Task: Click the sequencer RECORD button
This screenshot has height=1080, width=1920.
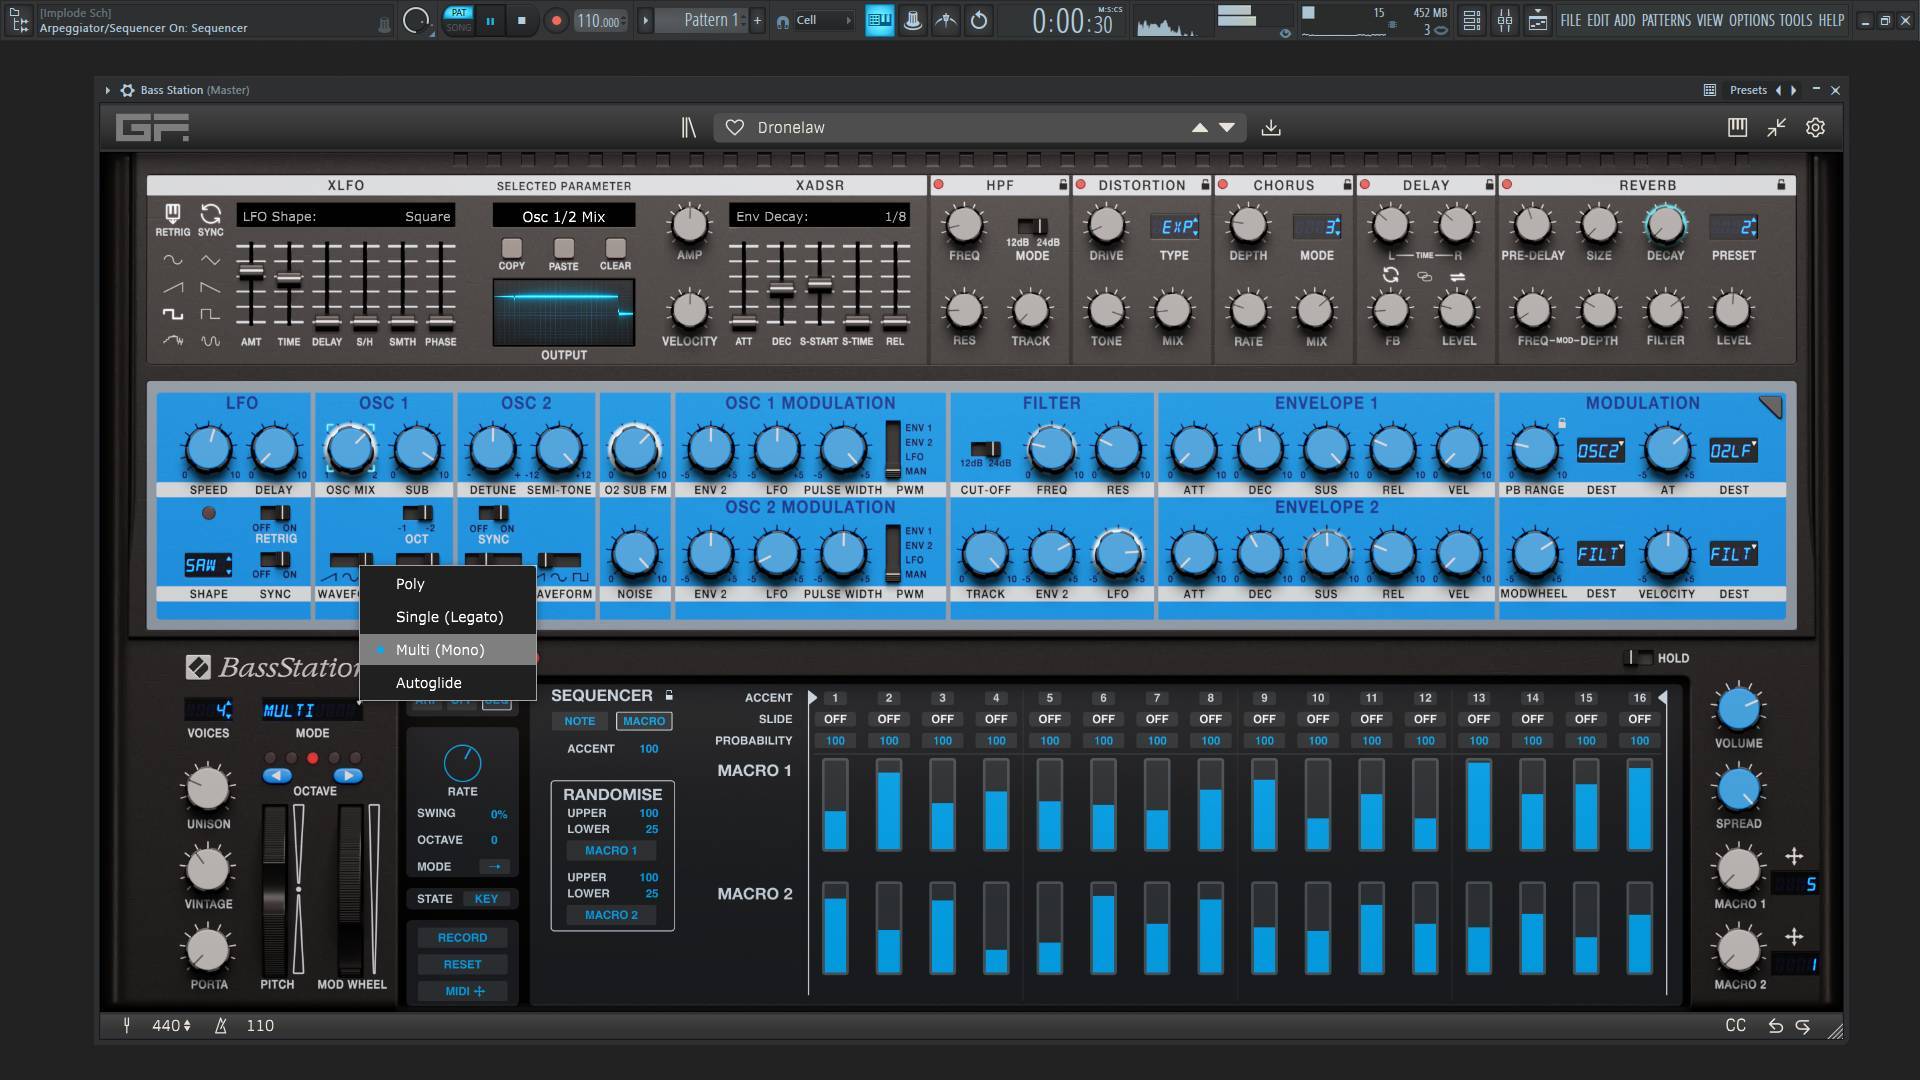Action: click(462, 938)
